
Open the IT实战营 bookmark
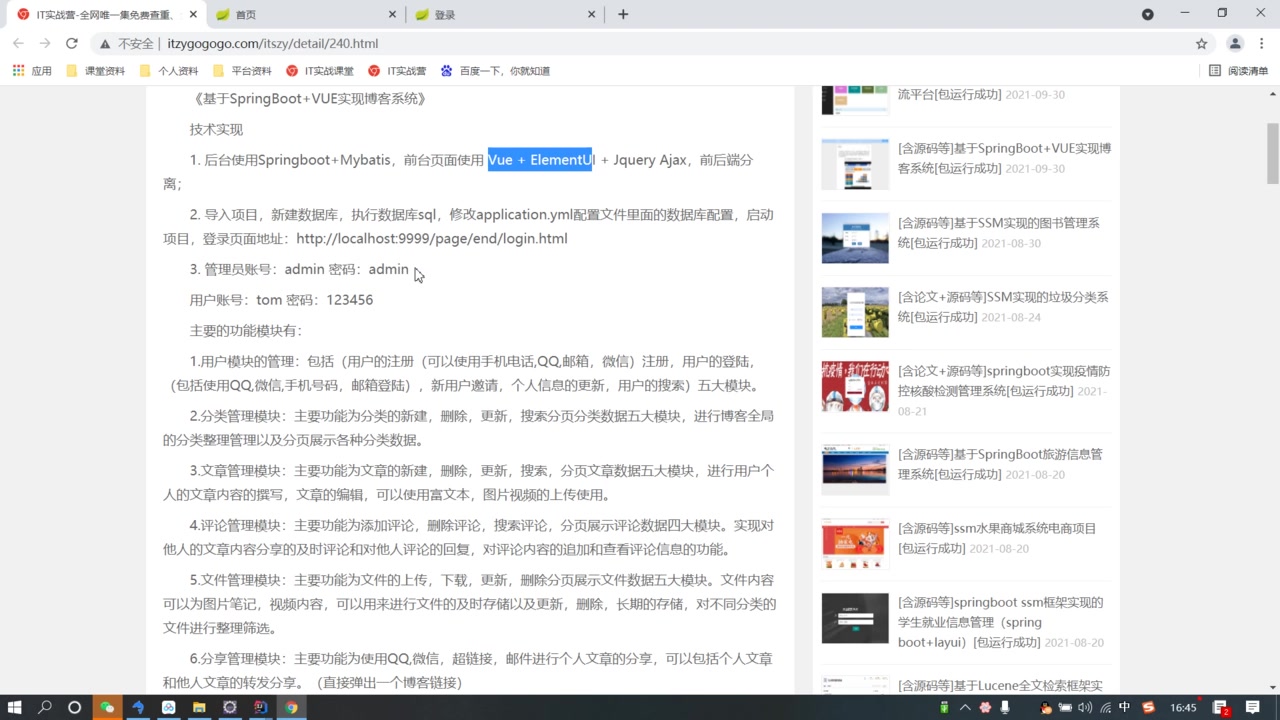[x=397, y=71]
